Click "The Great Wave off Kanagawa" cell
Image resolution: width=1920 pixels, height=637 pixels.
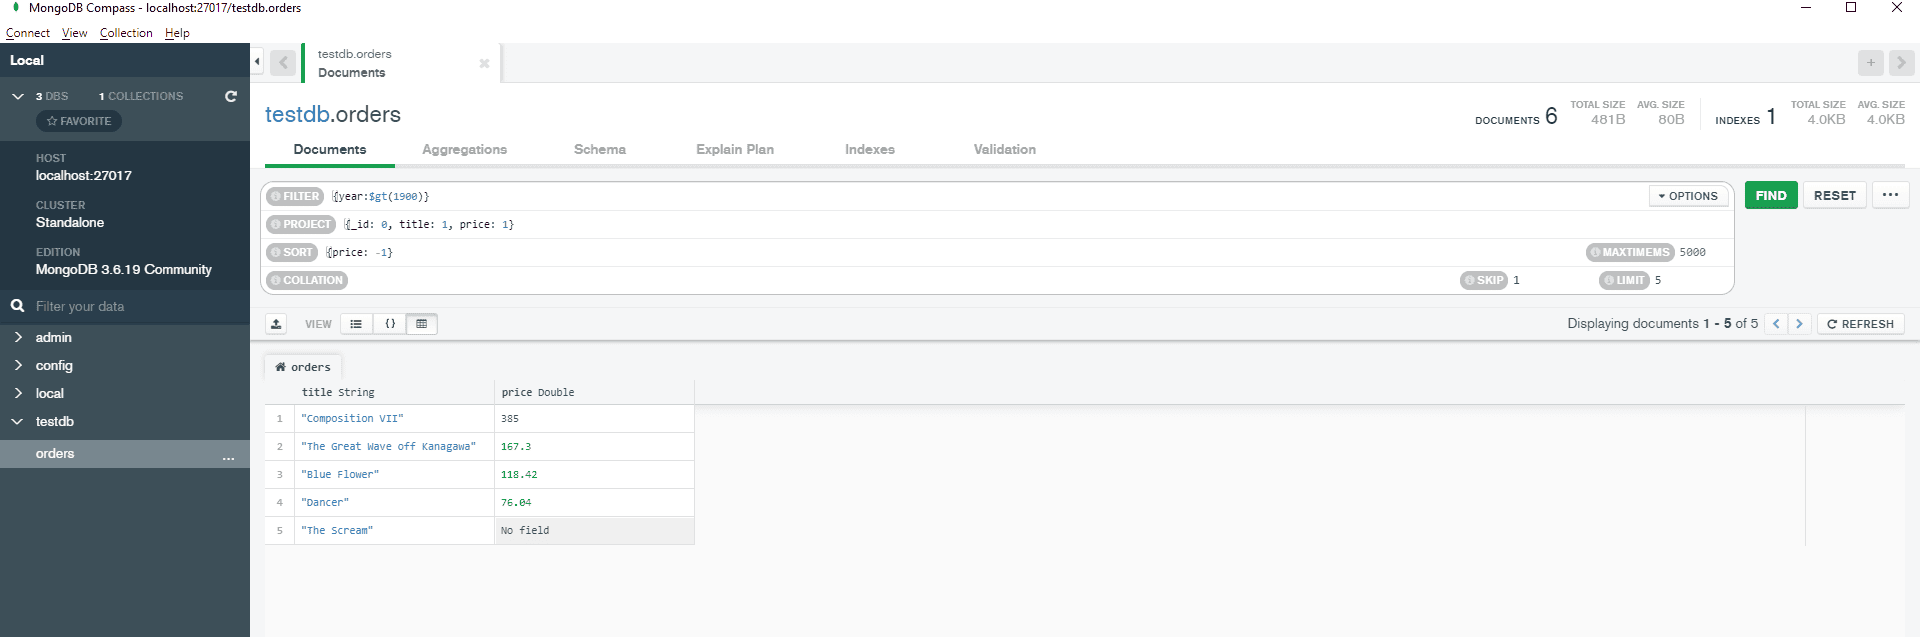point(395,446)
